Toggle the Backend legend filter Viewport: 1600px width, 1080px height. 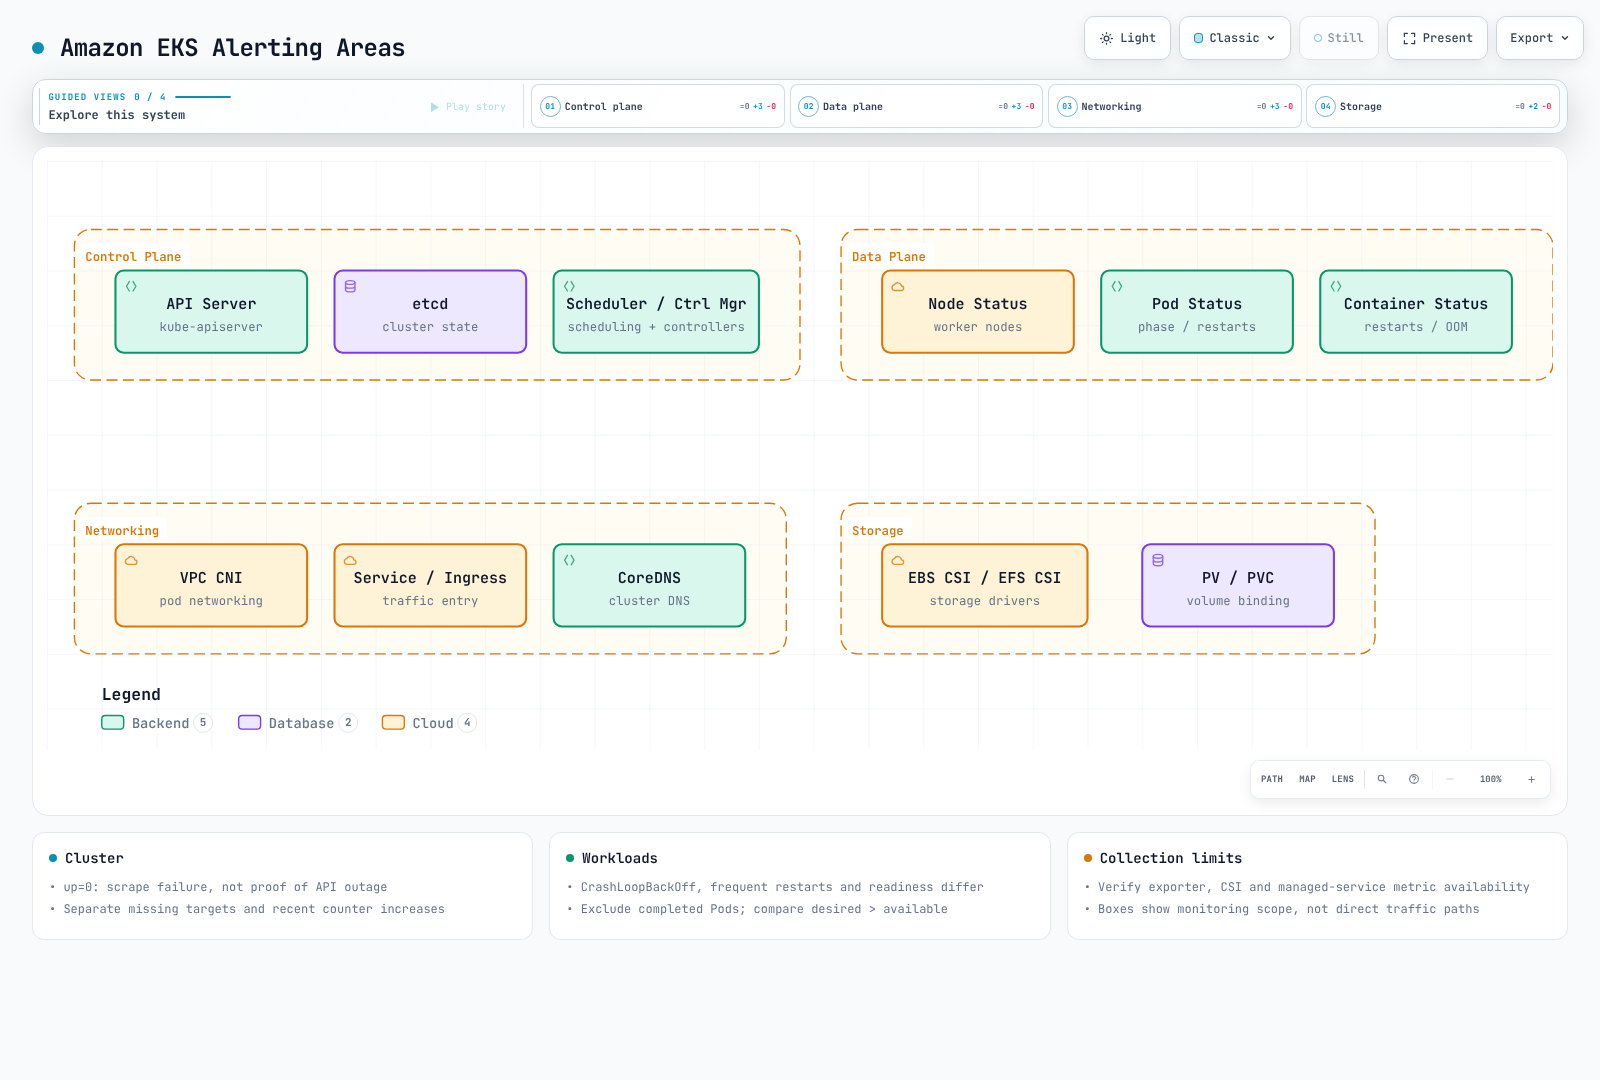pyautogui.click(x=157, y=723)
